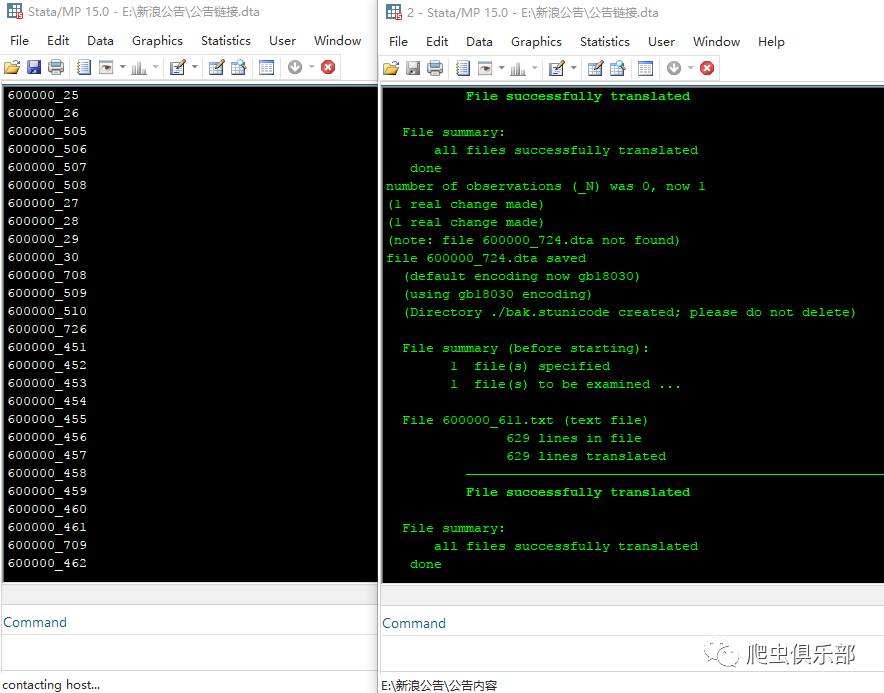Click result line 600000_462 in left window
Screen dimensions: 884x693
(x=47, y=563)
